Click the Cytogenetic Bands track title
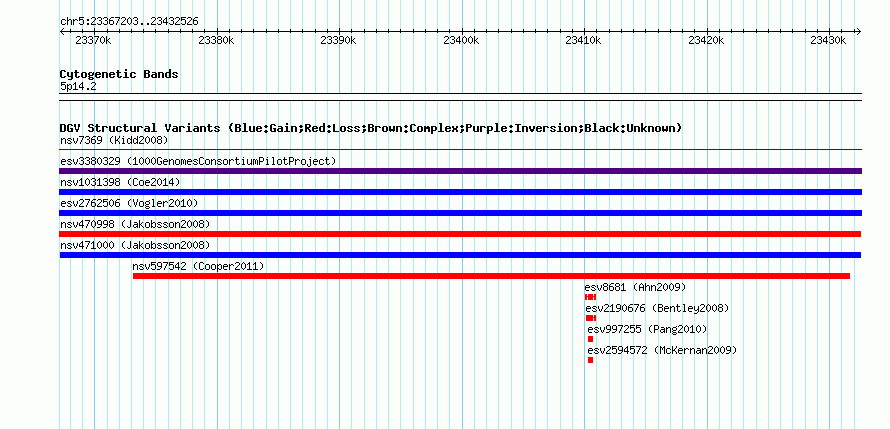 [x=119, y=74]
